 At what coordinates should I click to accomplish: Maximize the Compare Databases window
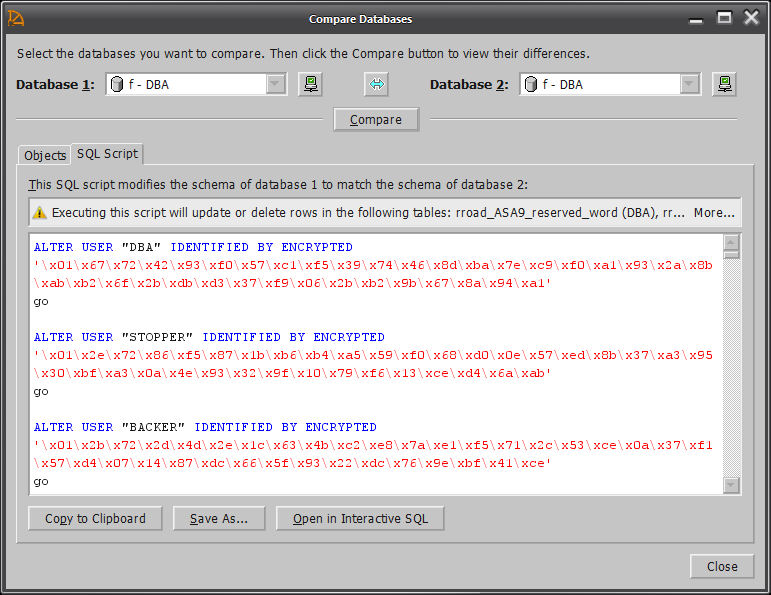click(x=724, y=18)
